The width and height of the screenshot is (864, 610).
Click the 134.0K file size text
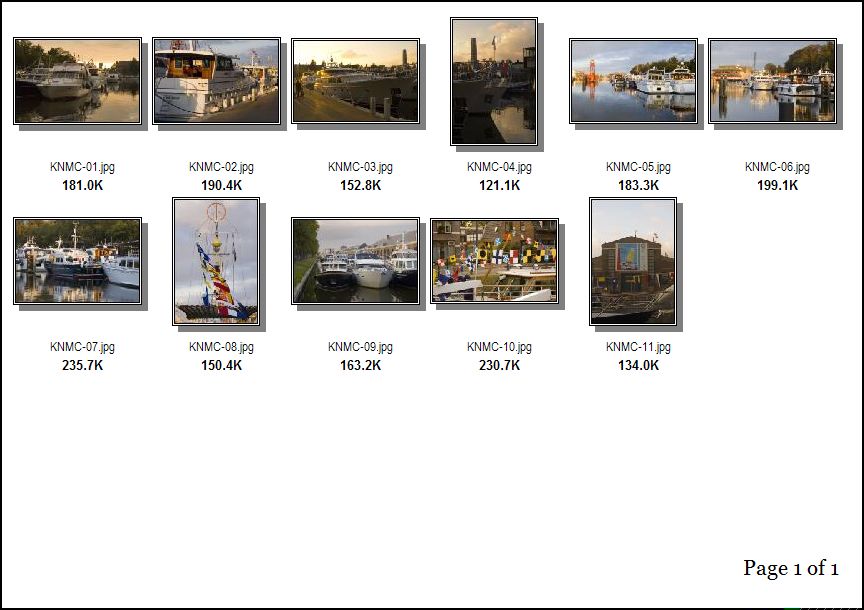click(x=639, y=365)
